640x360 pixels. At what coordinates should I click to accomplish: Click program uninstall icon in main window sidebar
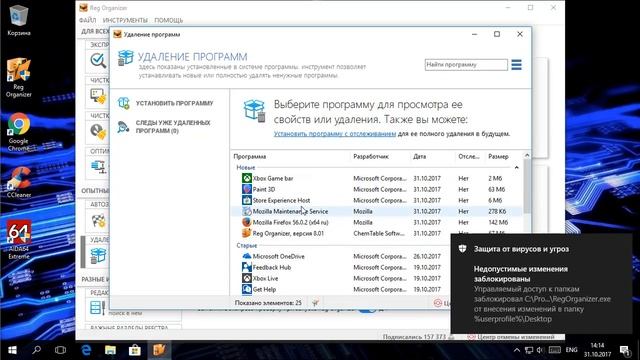click(x=98, y=256)
